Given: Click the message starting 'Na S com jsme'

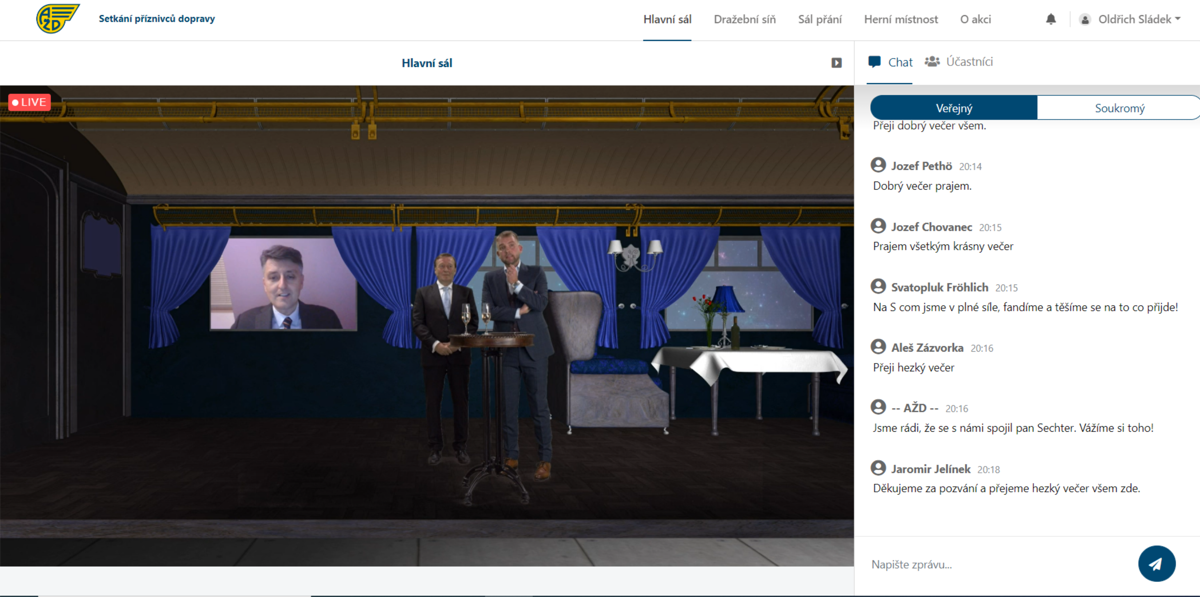Looking at the screenshot, I should (x=1025, y=307).
